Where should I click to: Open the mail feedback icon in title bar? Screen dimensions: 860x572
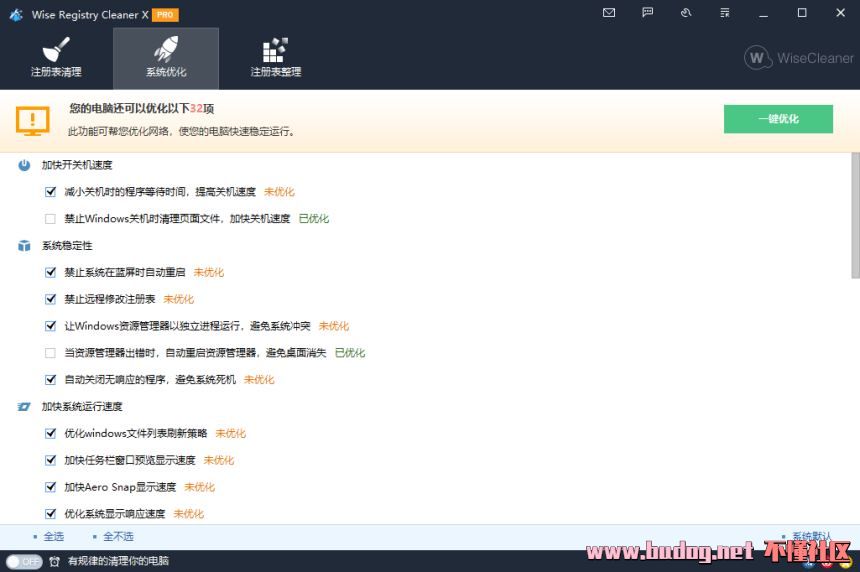coord(609,13)
